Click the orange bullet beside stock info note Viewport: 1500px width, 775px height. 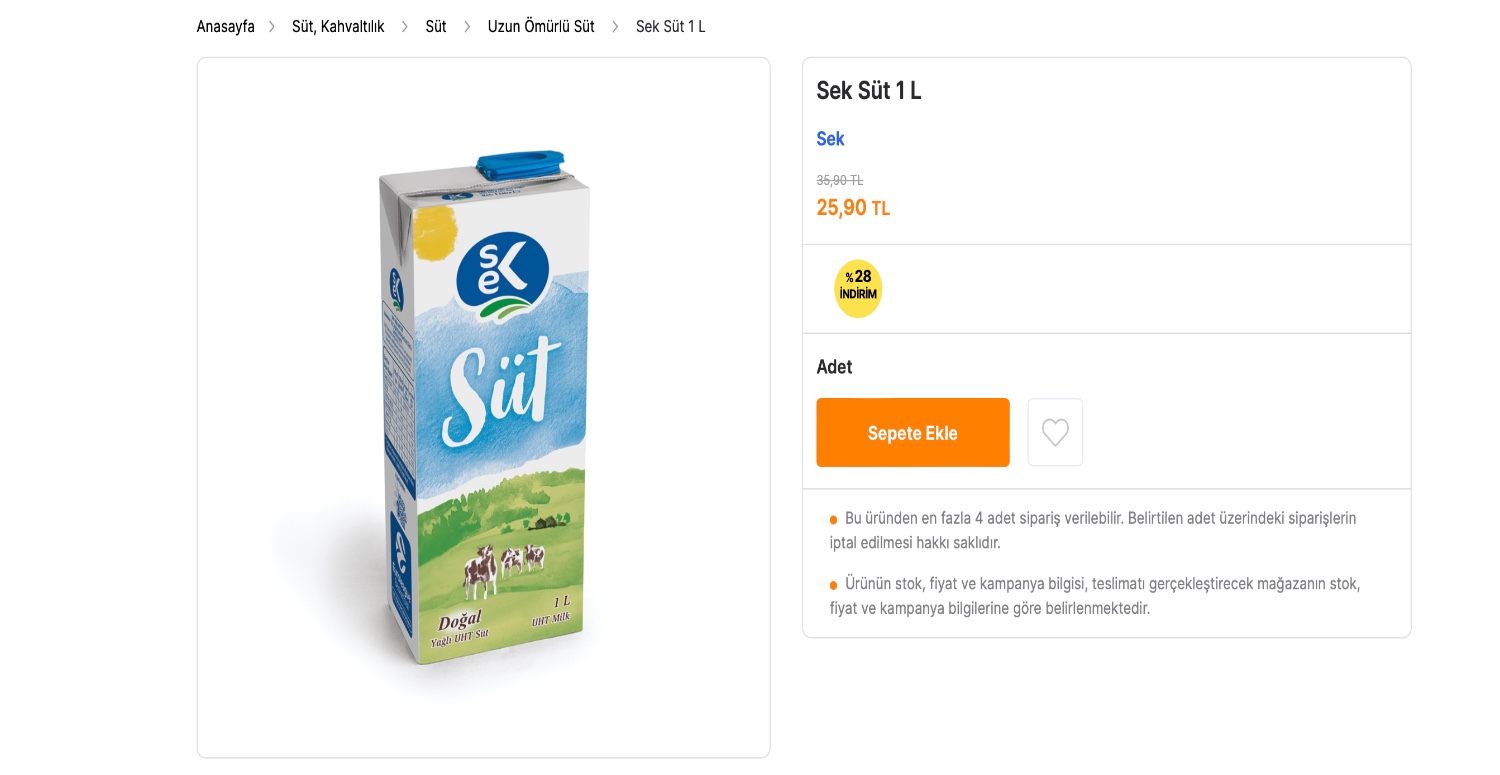(x=833, y=584)
